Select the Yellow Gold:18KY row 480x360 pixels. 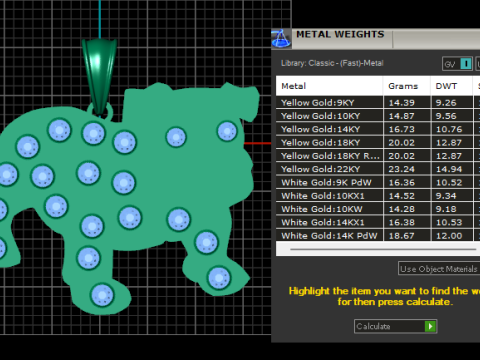tap(378, 143)
